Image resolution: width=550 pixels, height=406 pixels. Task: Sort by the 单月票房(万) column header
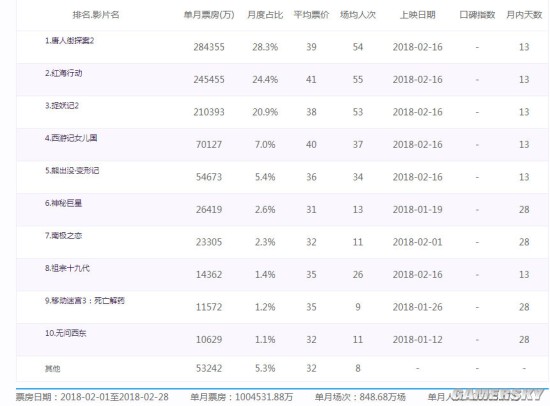point(209,15)
